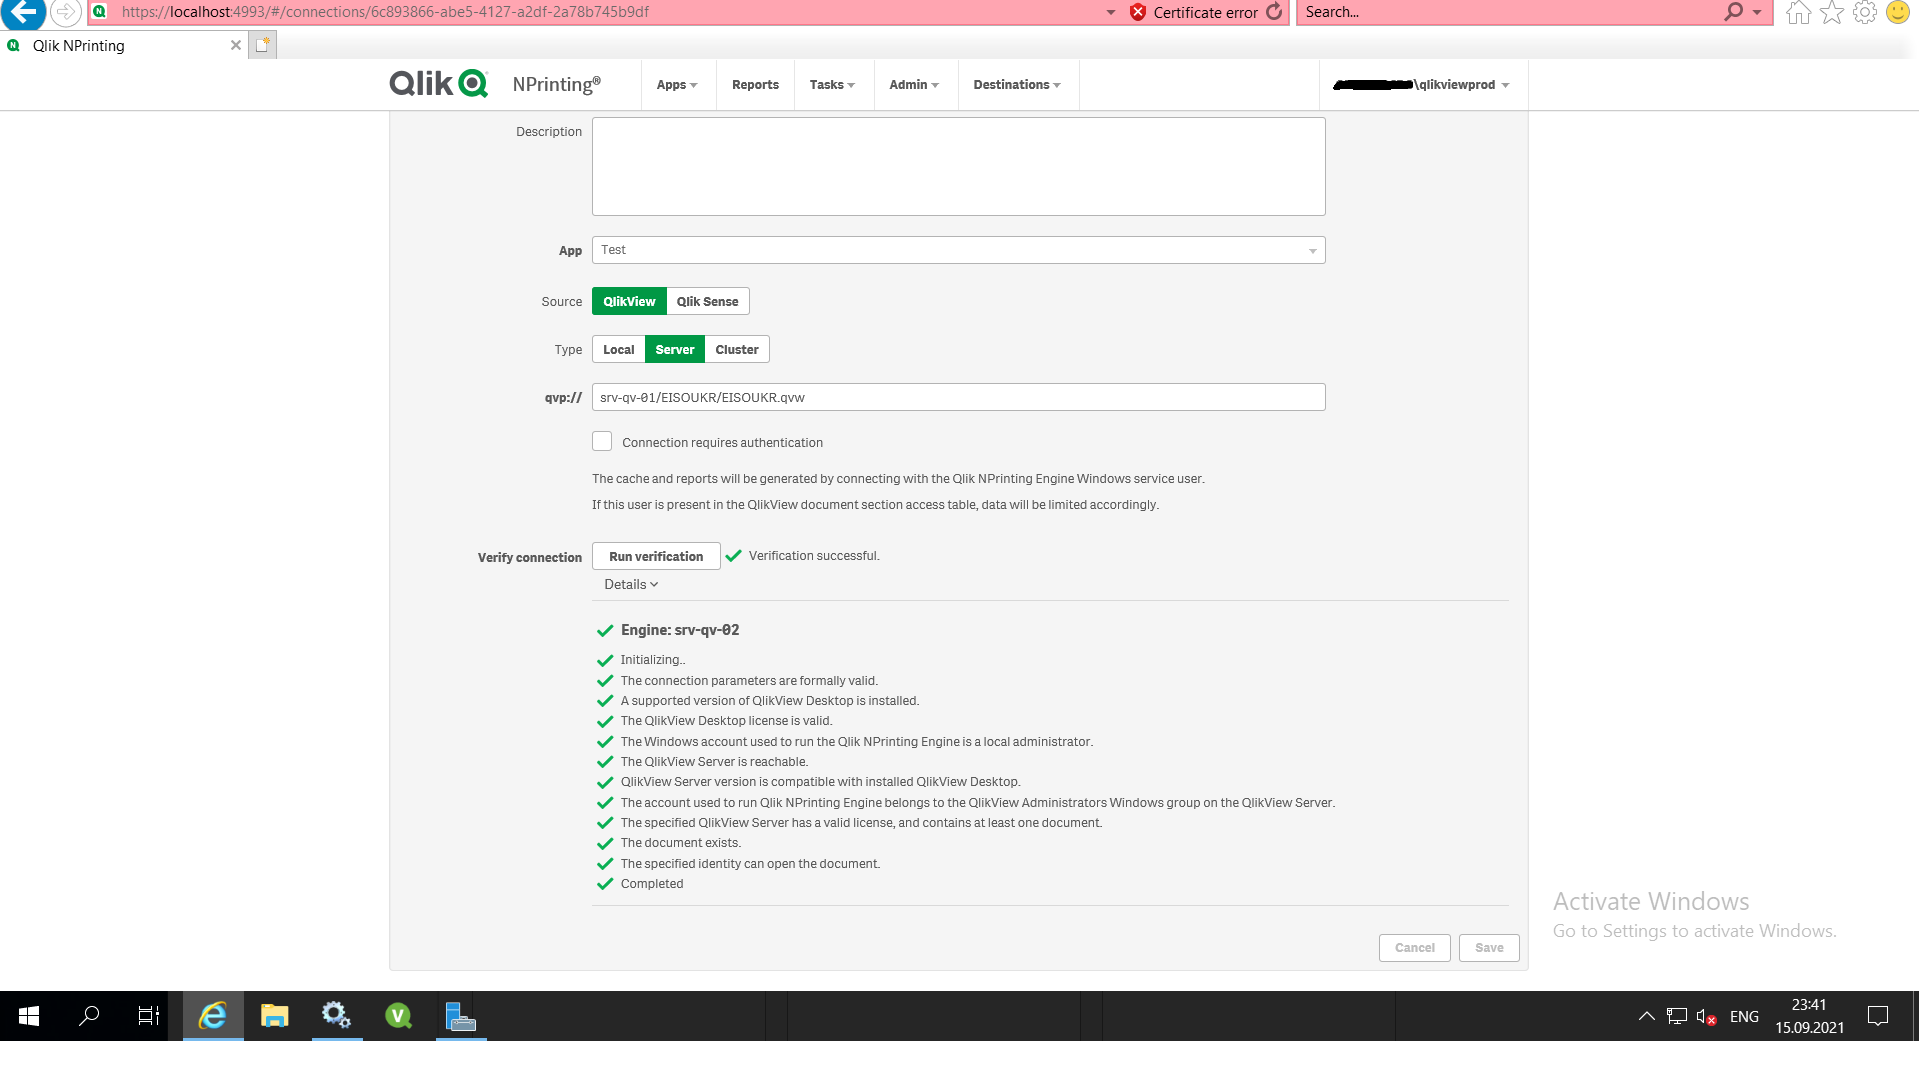Screen dimensions: 1920x1080
Task: Select the Cluster connection type
Action: (736, 350)
